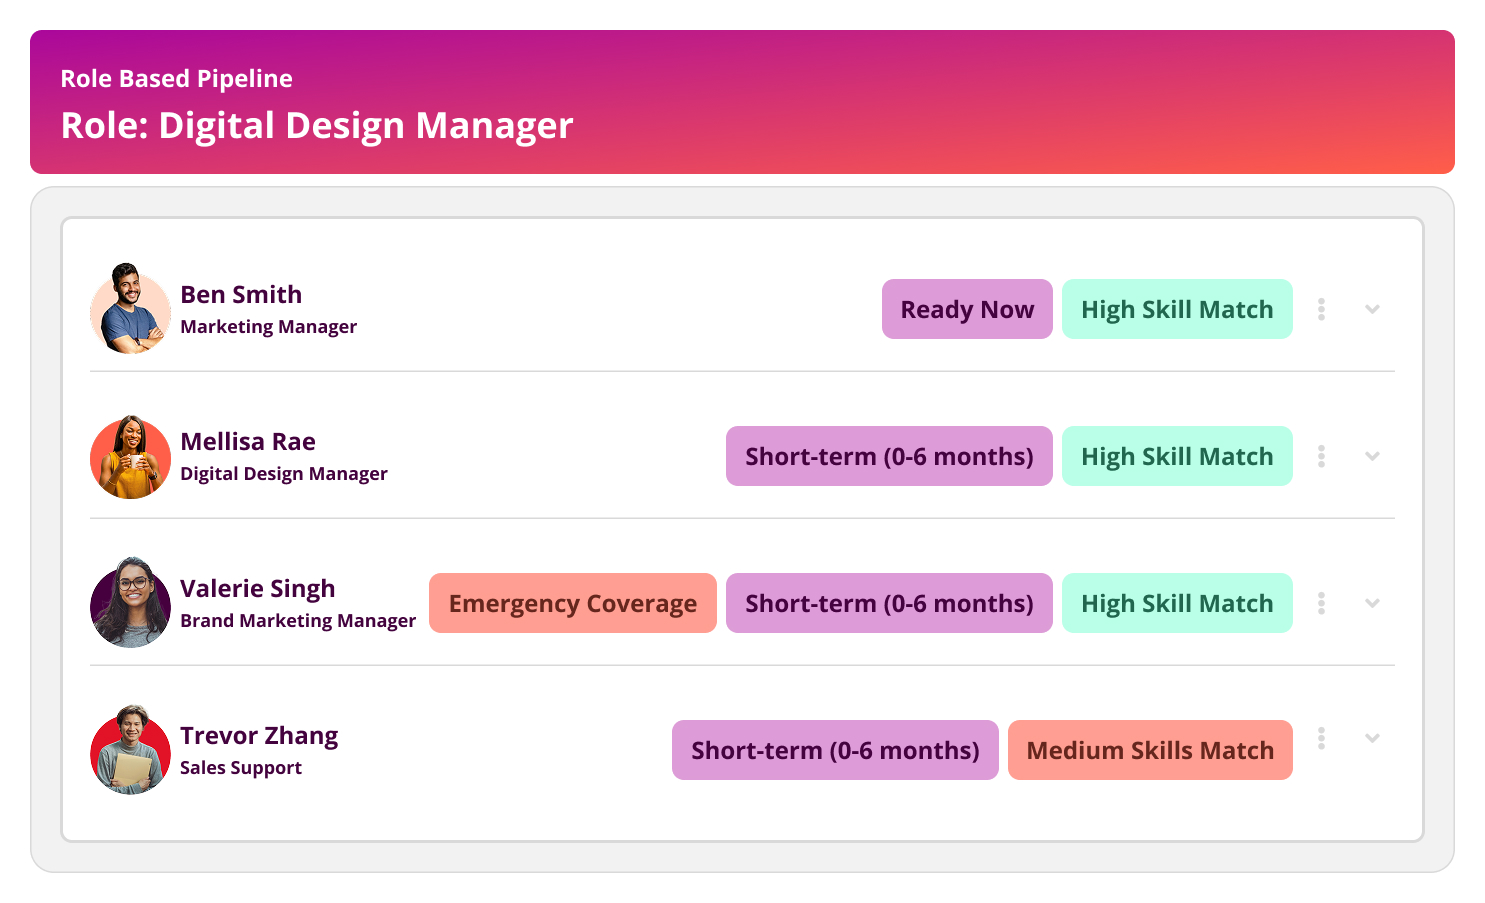Click Ben Smith's High Skill Match badge
Screen dimensions: 1485x903
click(1177, 309)
